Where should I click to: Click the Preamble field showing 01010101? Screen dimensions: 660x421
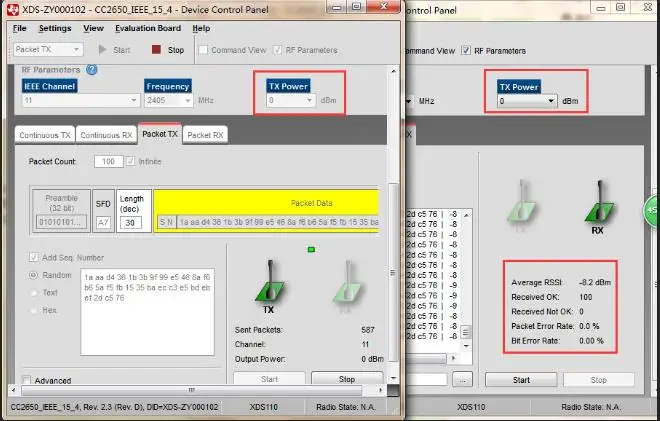click(x=61, y=222)
